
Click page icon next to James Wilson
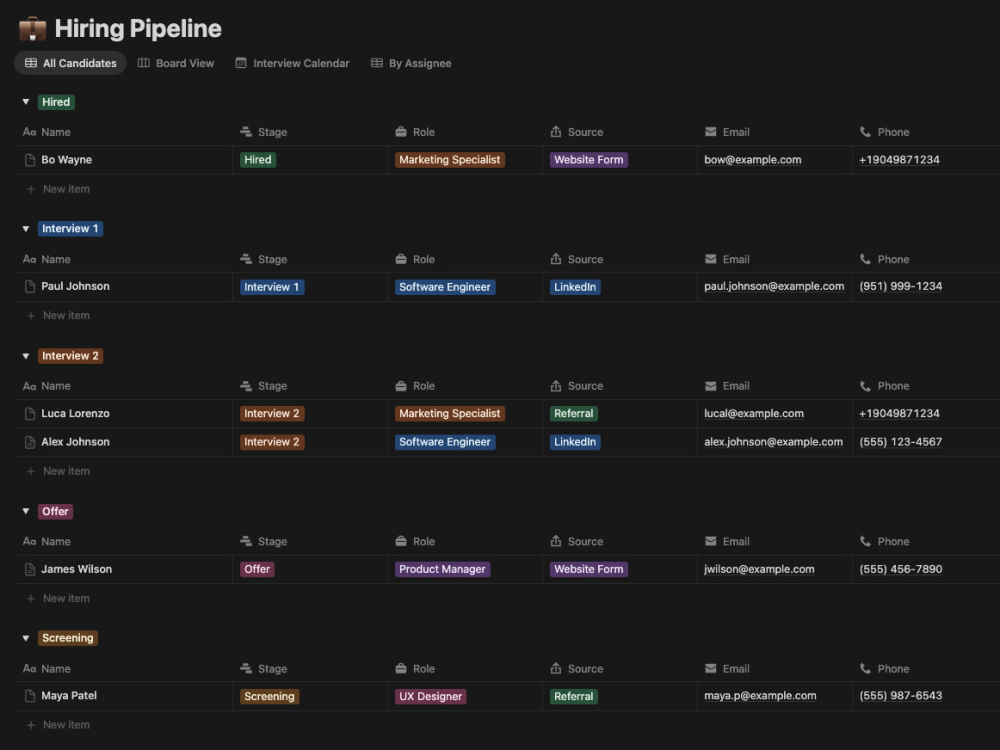coord(30,570)
